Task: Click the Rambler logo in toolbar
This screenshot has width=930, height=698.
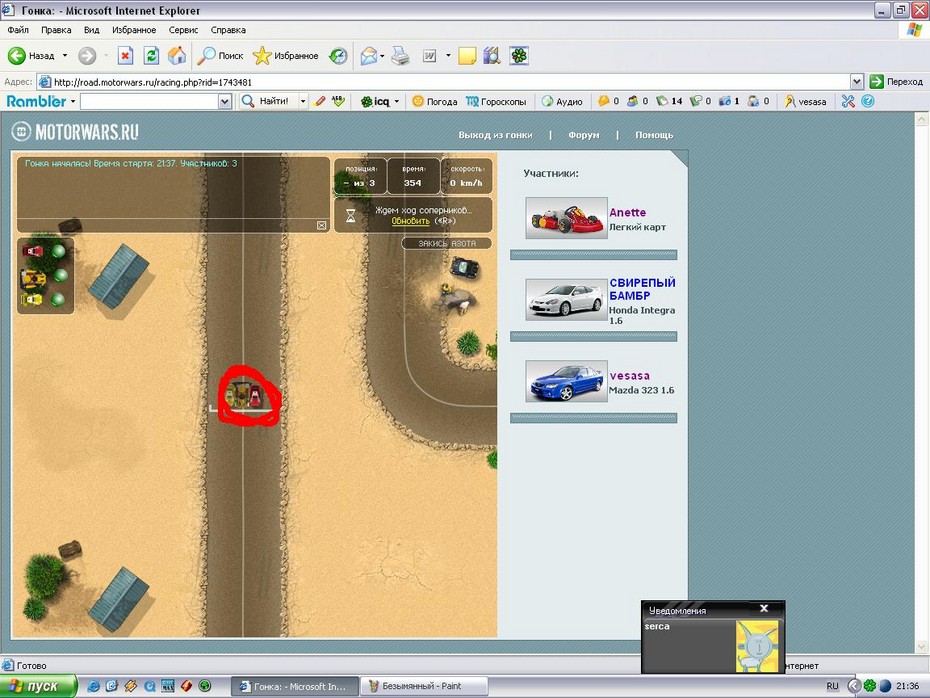Action: tap(36, 101)
